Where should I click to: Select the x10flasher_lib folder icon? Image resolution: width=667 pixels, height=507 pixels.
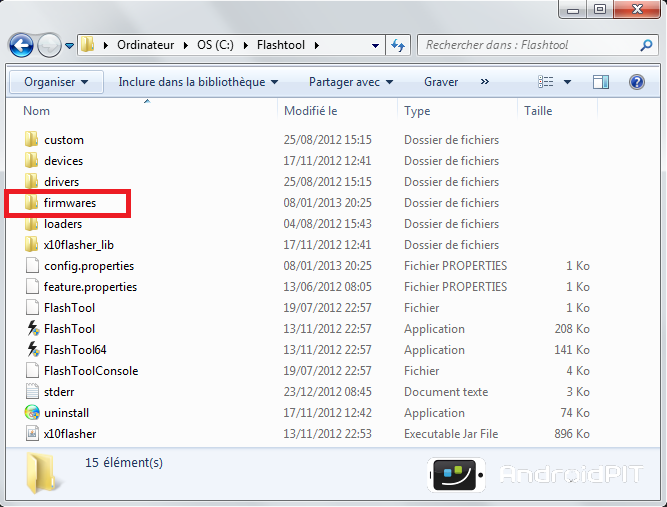click(x=31, y=244)
